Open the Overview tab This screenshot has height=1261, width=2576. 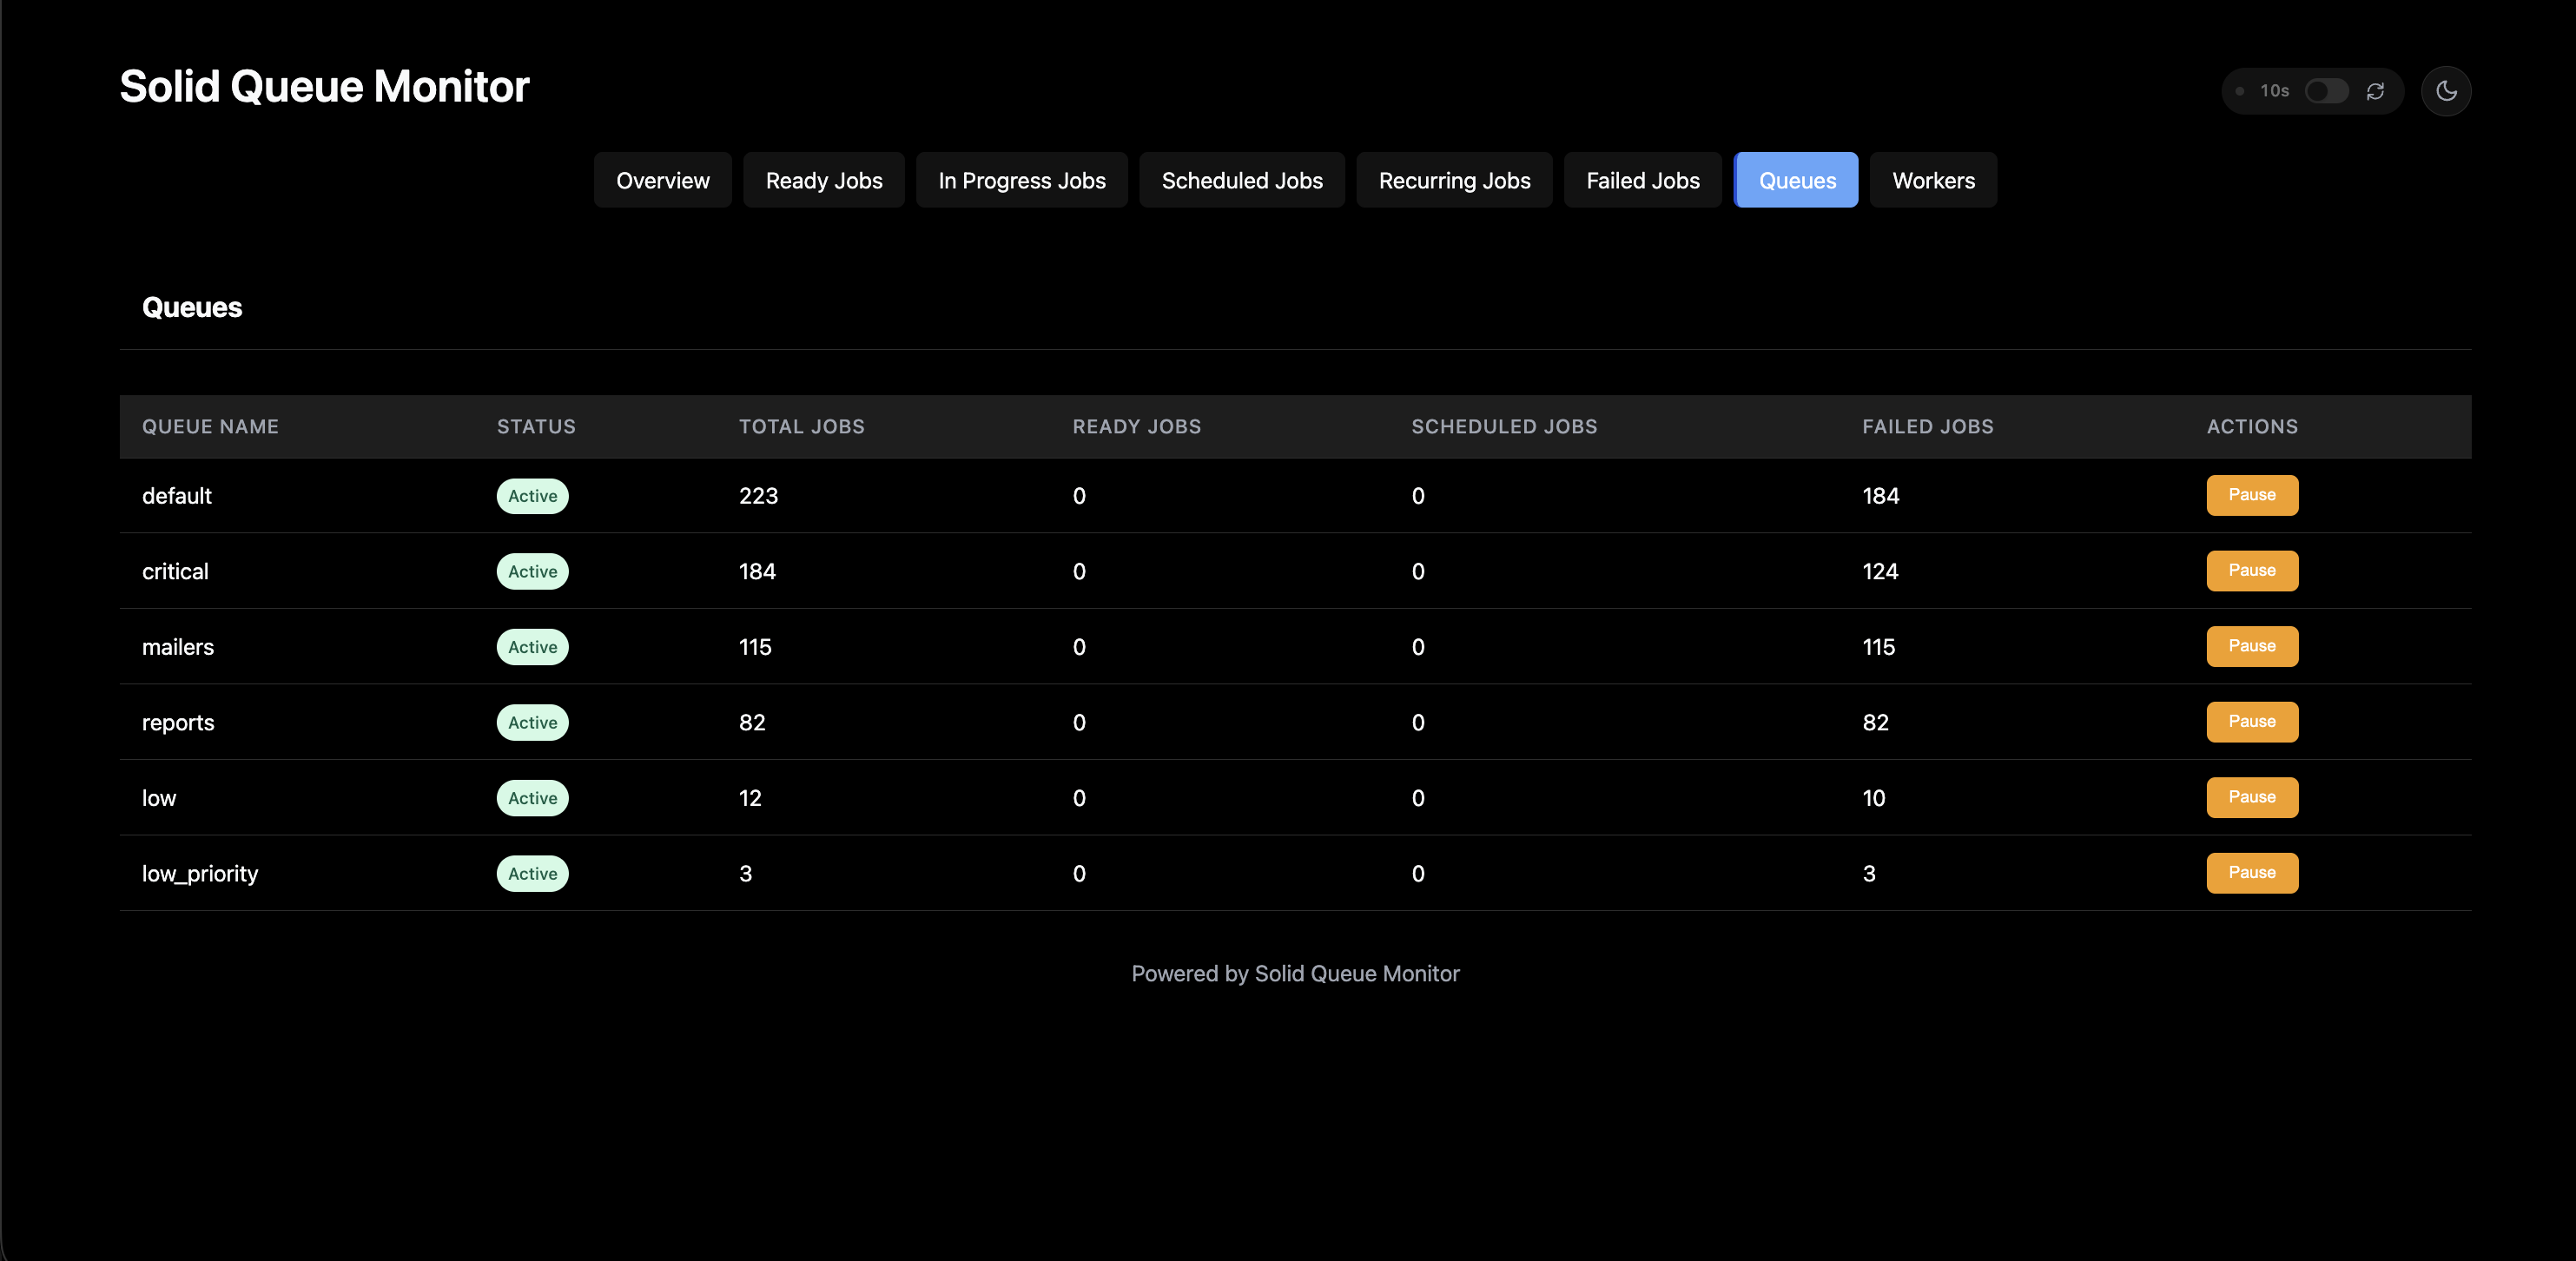[662, 180]
